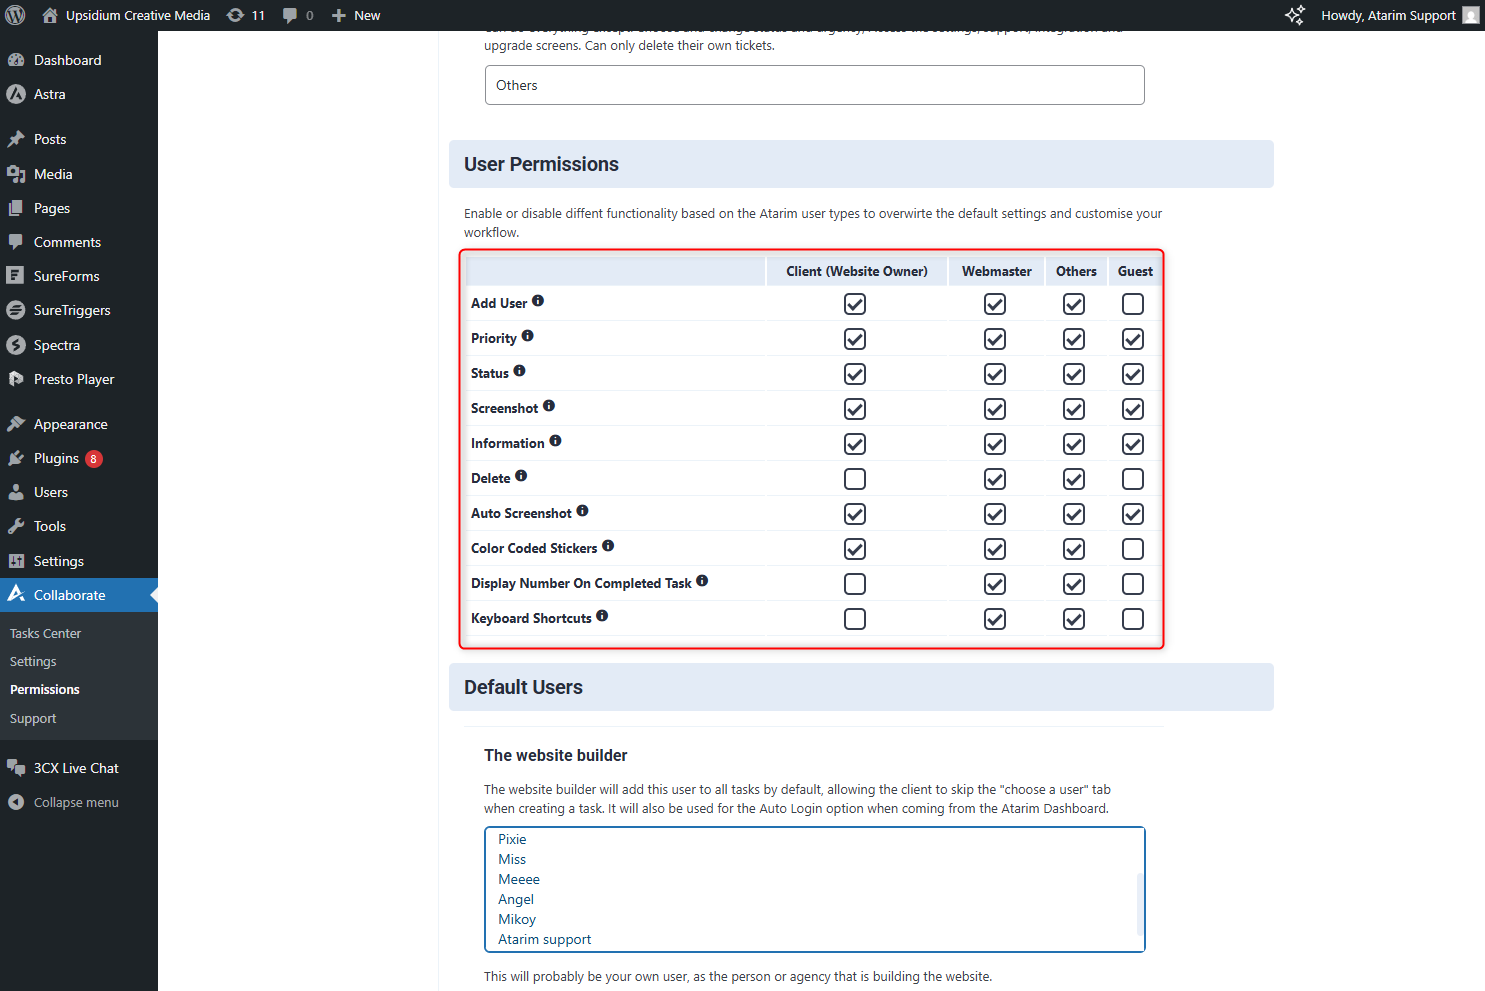Viewport: 1485px width, 991px height.
Task: Click the comments bubble icon in admin bar
Action: click(297, 15)
